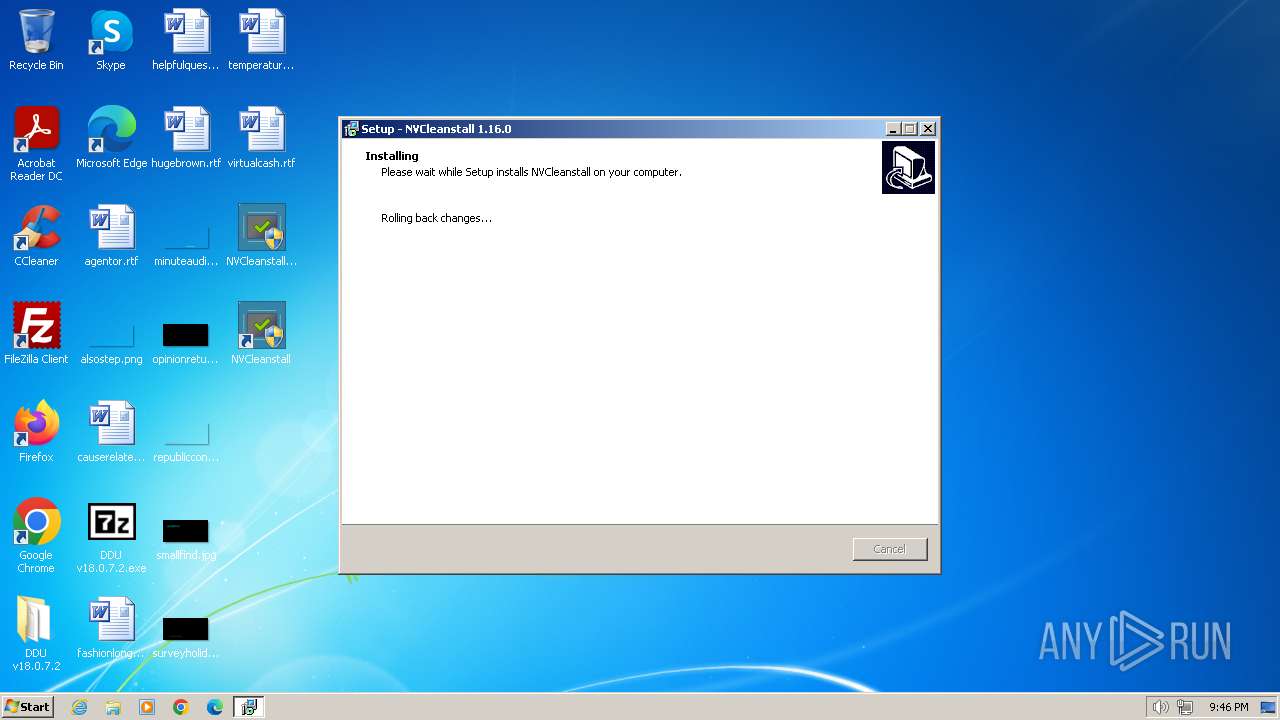Open Windows Media Player from the taskbar

pyautogui.click(x=147, y=707)
